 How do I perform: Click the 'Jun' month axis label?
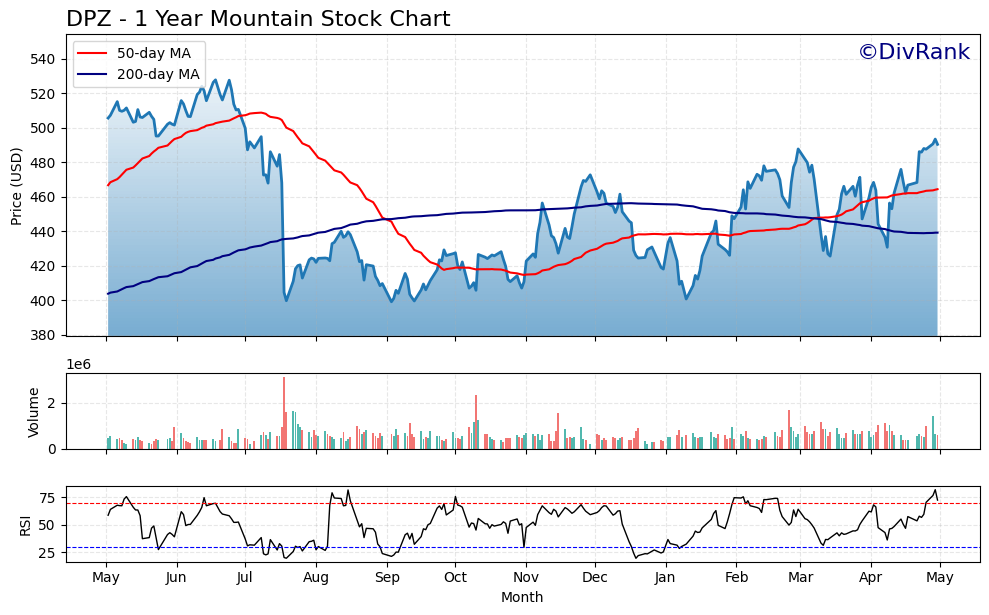[x=177, y=578]
